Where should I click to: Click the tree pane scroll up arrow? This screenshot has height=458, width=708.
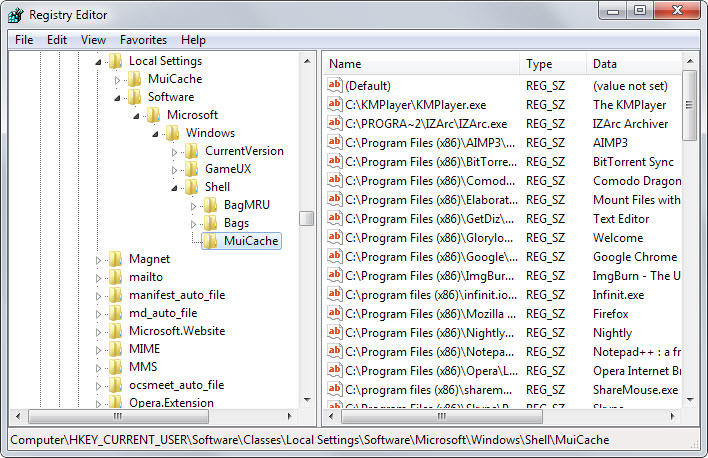point(307,61)
